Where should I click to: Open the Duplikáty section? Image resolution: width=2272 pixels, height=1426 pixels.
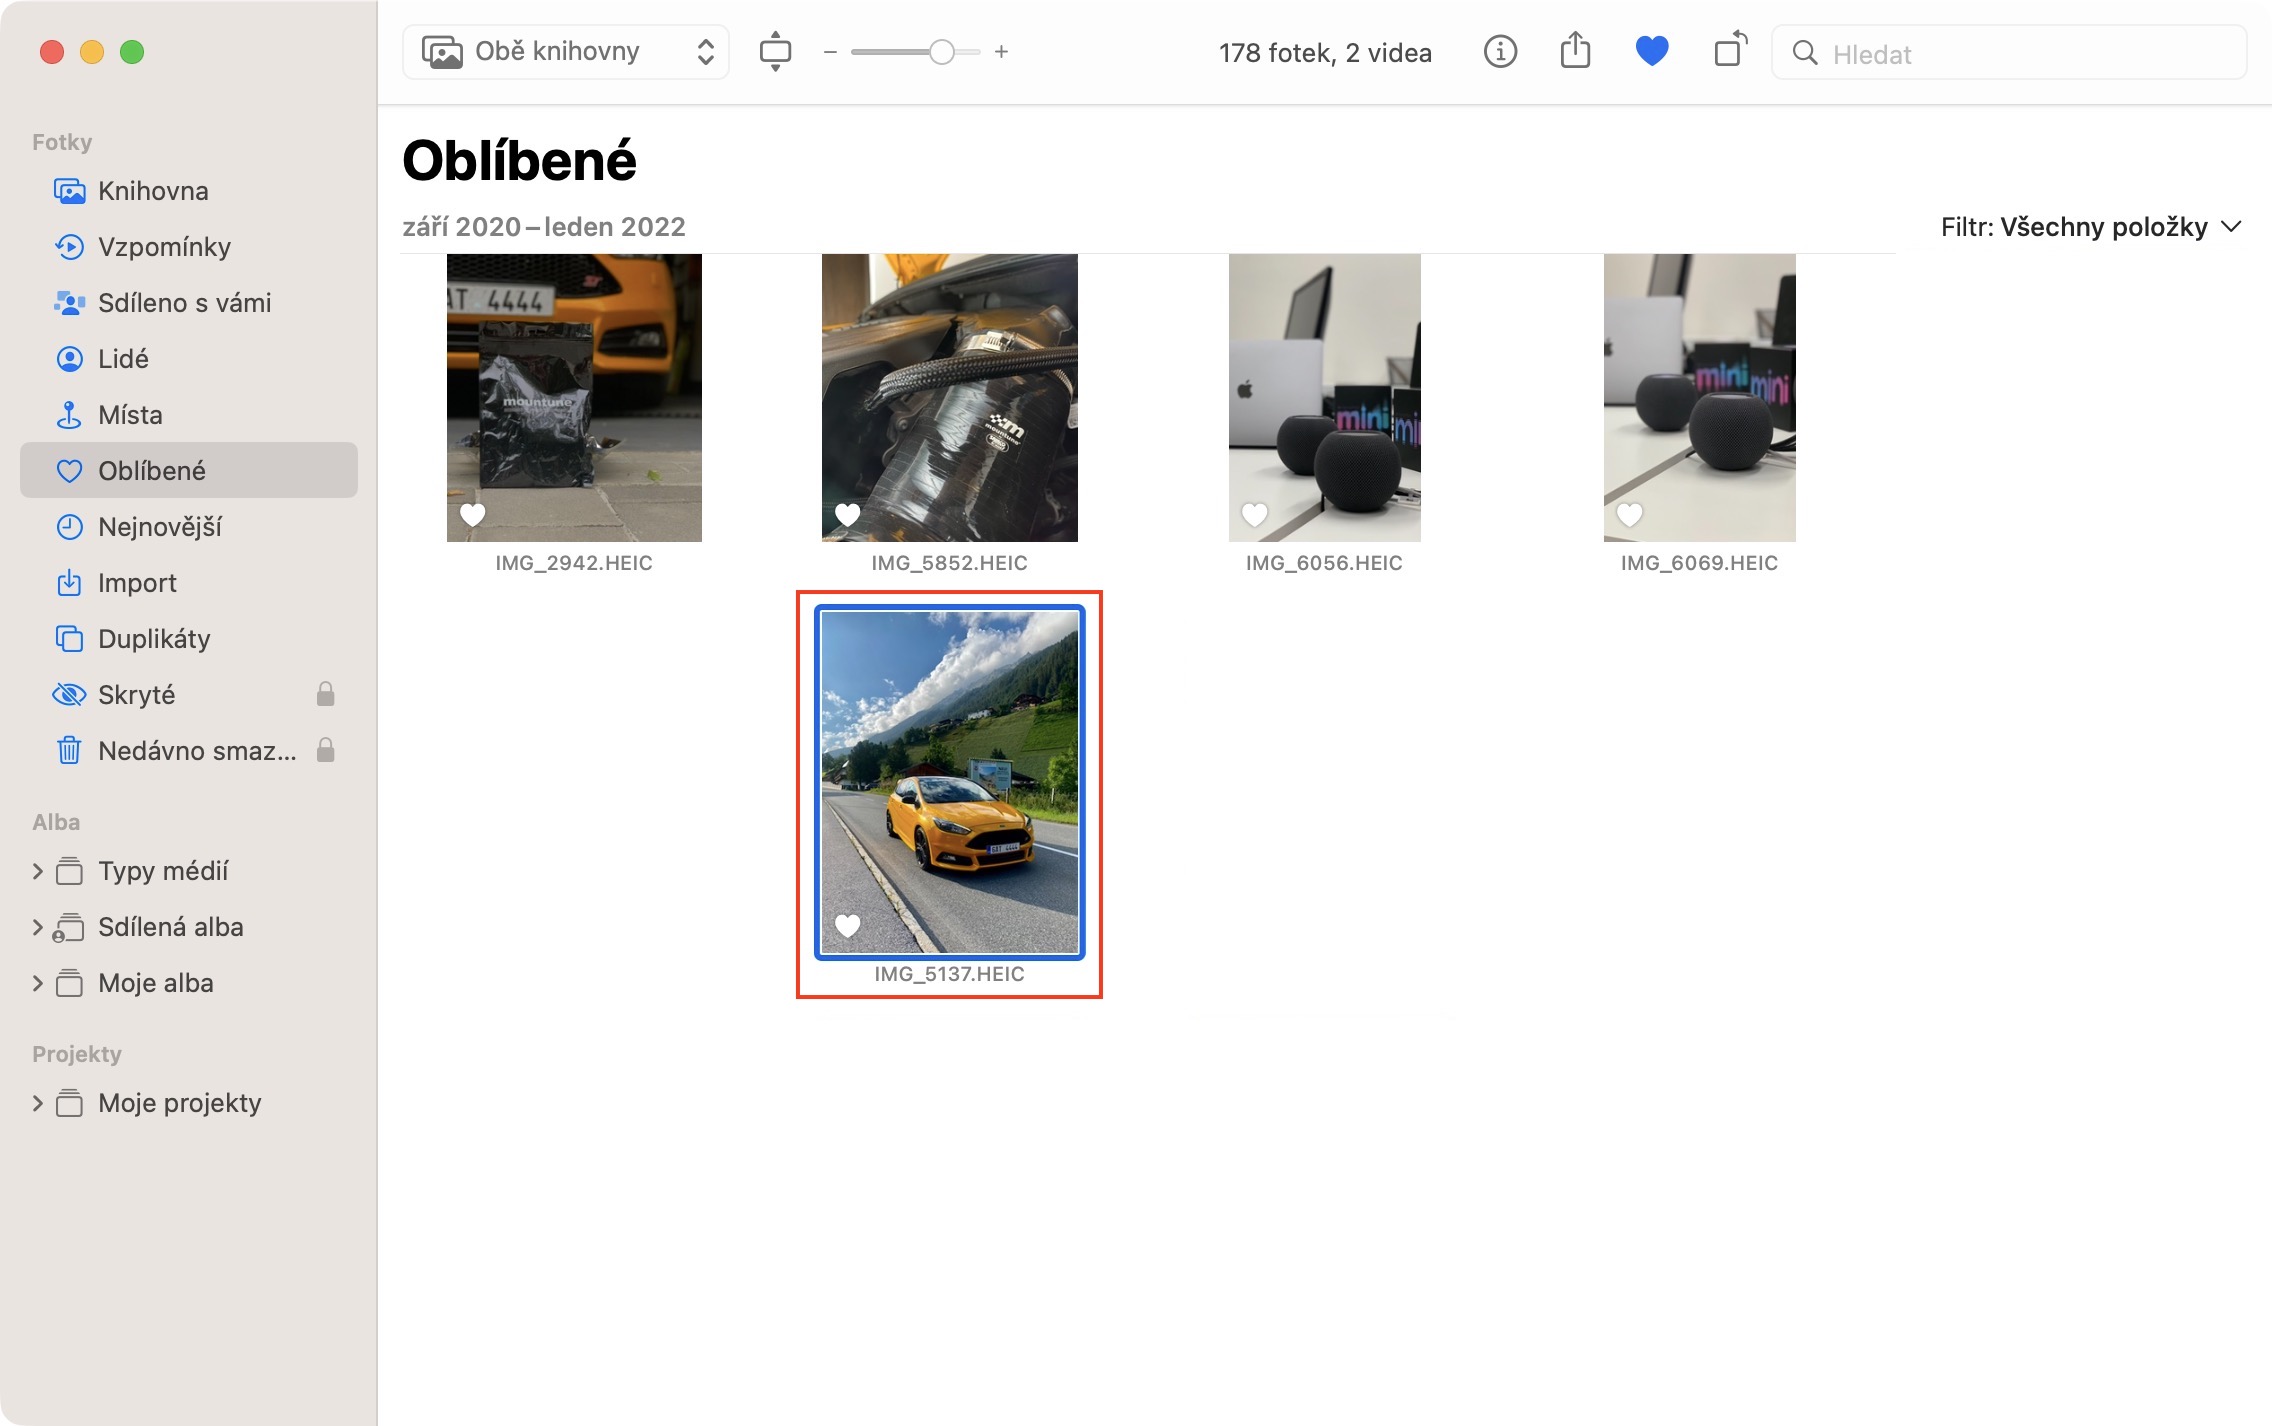pyautogui.click(x=154, y=639)
